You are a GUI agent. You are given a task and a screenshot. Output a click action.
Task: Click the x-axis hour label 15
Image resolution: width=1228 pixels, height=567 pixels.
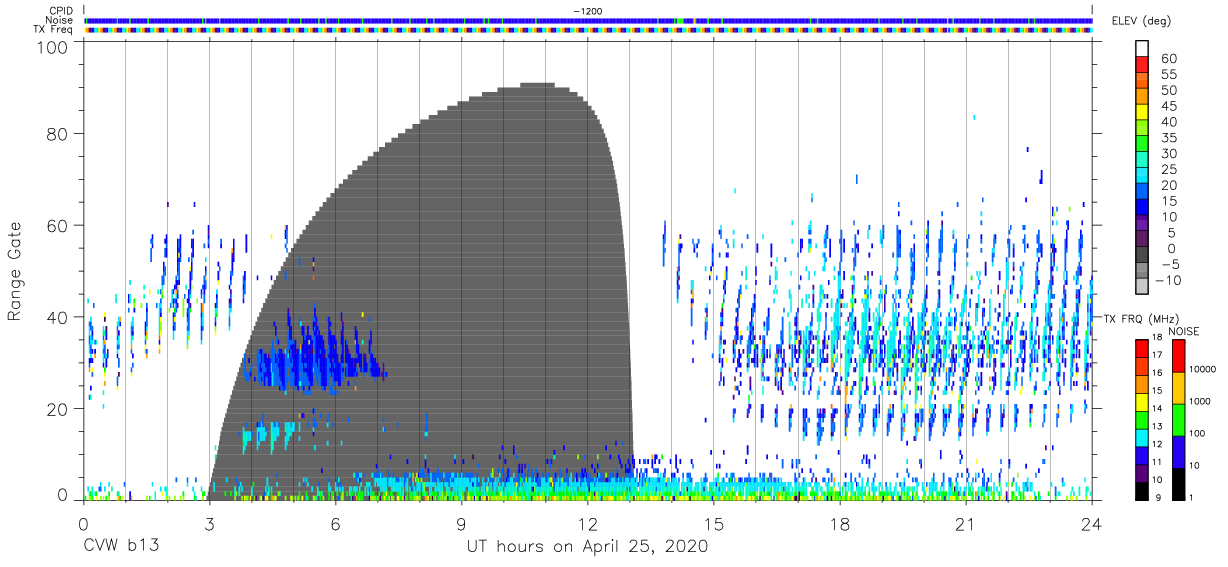pos(714,525)
